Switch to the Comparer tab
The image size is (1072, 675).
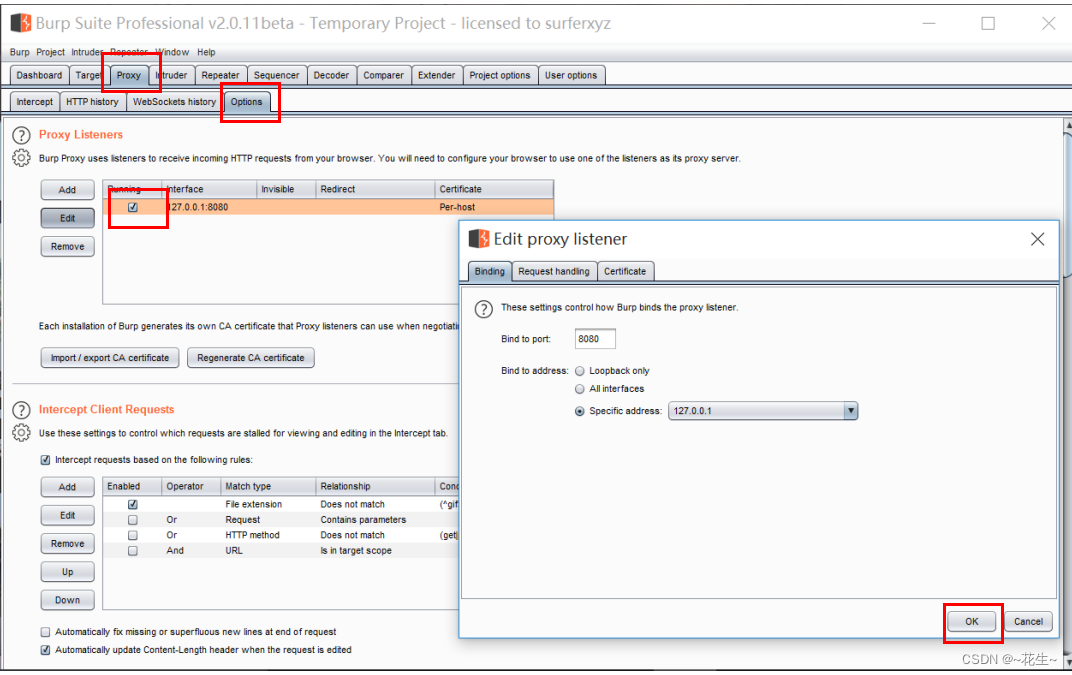pyautogui.click(x=384, y=75)
